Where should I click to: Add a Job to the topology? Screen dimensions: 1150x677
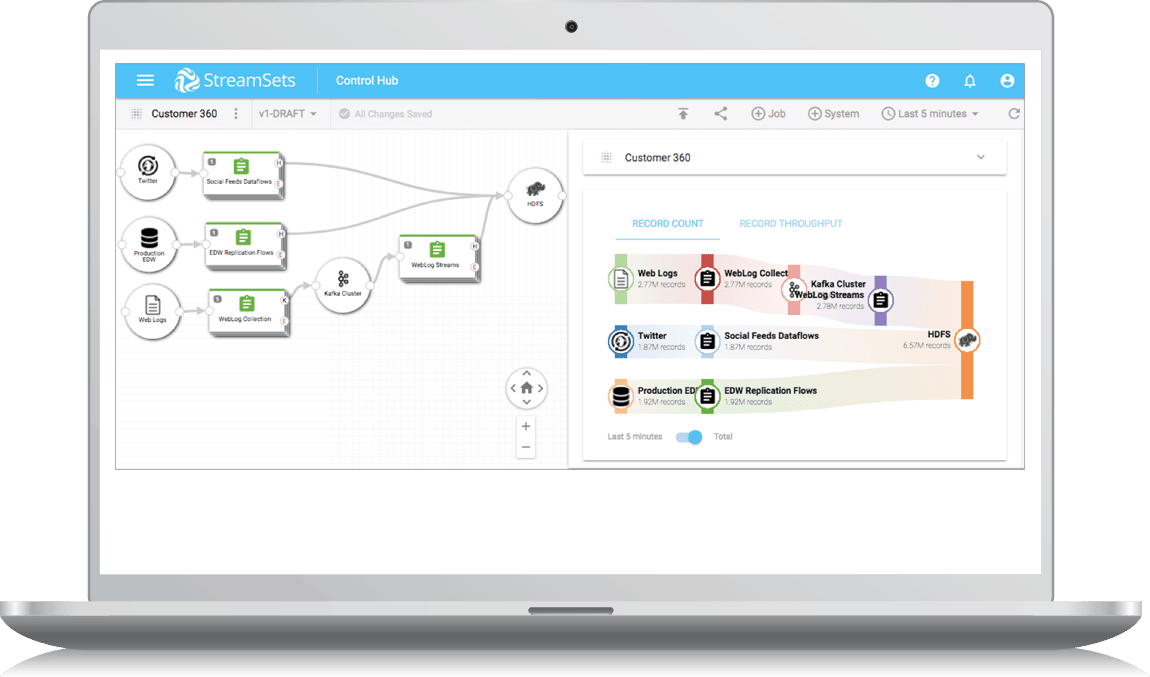(x=769, y=114)
